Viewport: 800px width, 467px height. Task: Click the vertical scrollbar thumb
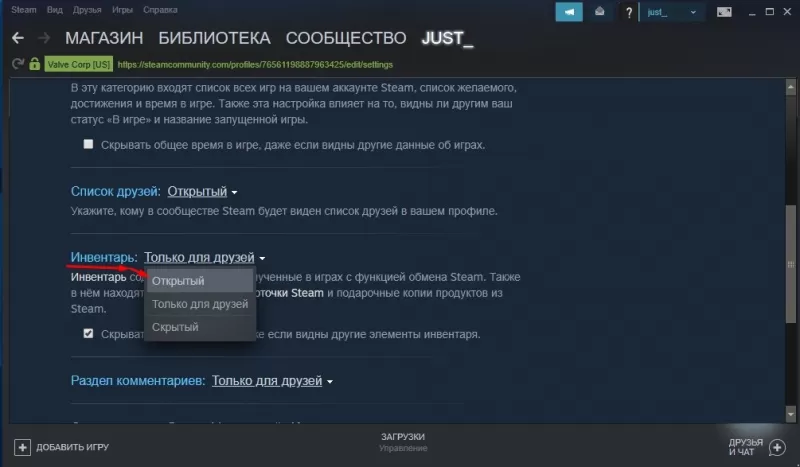point(791,264)
